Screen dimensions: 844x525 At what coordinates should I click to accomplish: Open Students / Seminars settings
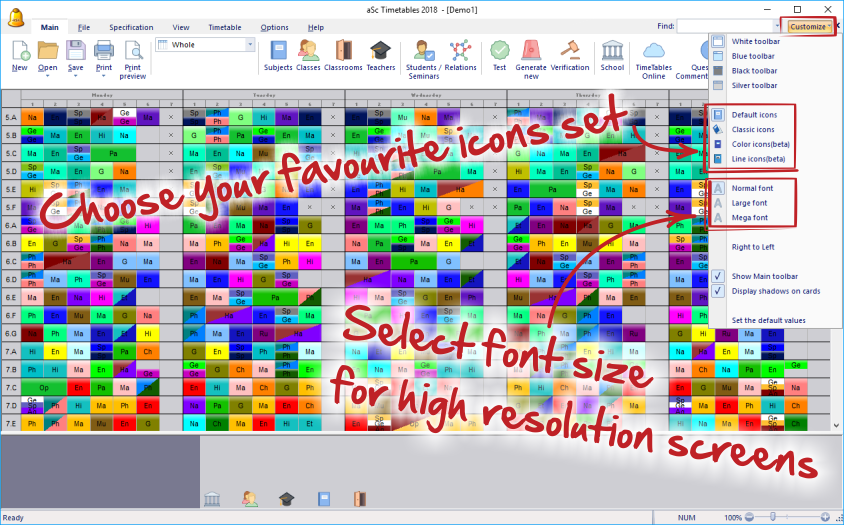point(425,55)
